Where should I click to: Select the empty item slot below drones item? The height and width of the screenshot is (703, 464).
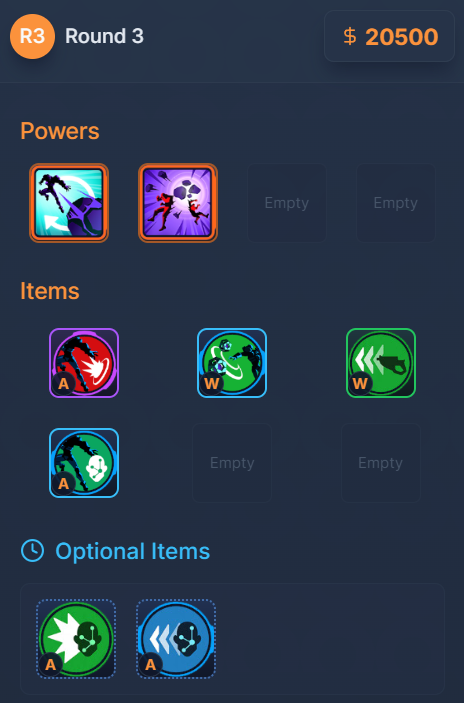[x=232, y=463]
